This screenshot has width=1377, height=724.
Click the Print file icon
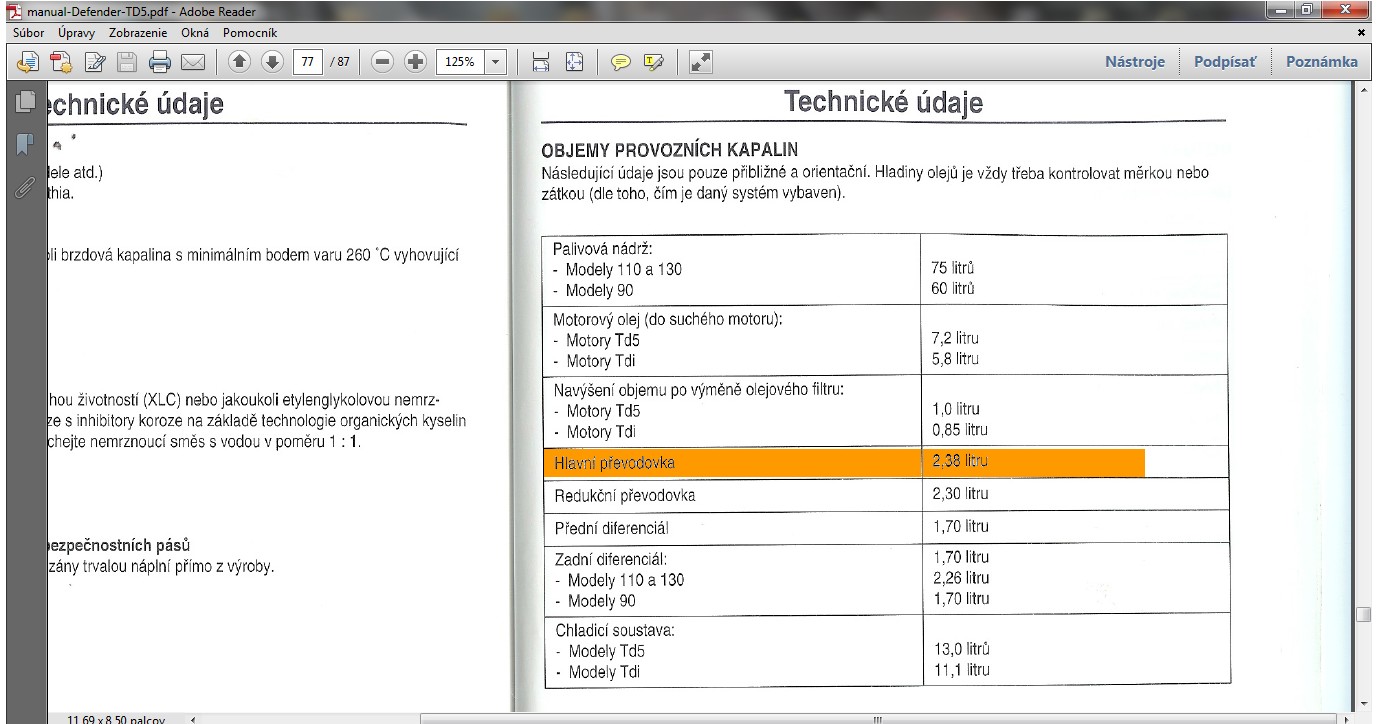(x=160, y=62)
